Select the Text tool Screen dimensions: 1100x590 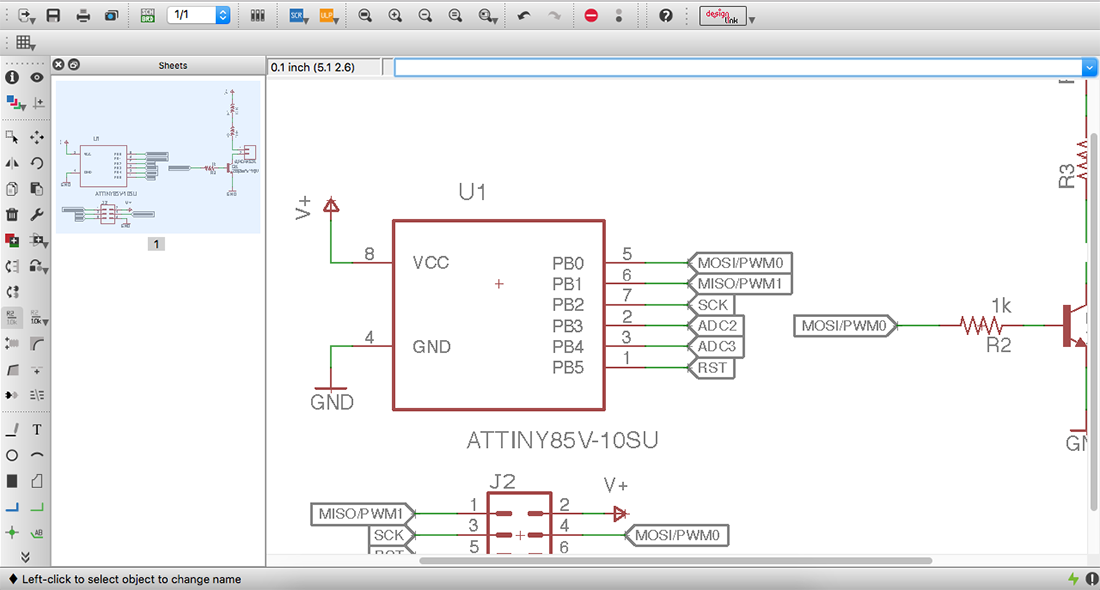(37, 429)
